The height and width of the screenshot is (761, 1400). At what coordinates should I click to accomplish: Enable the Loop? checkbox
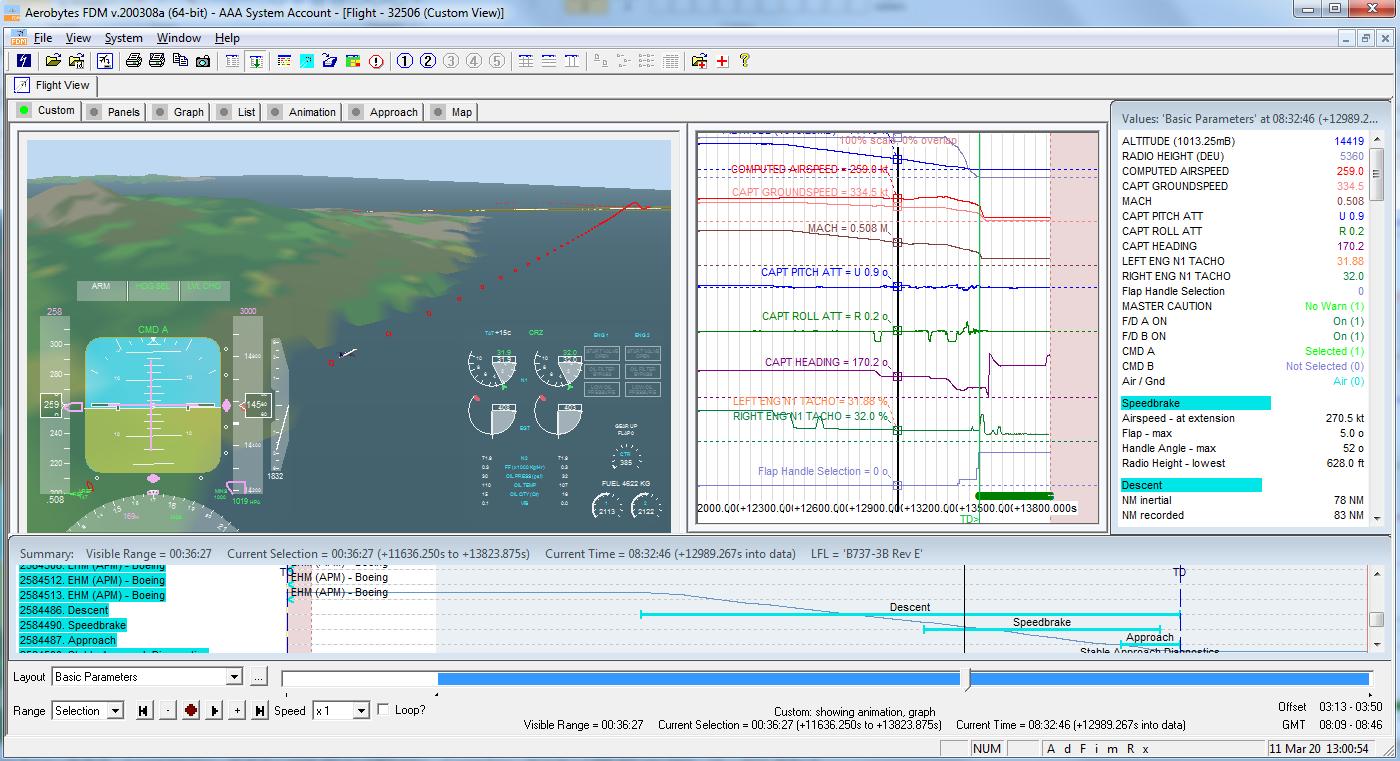coord(383,710)
